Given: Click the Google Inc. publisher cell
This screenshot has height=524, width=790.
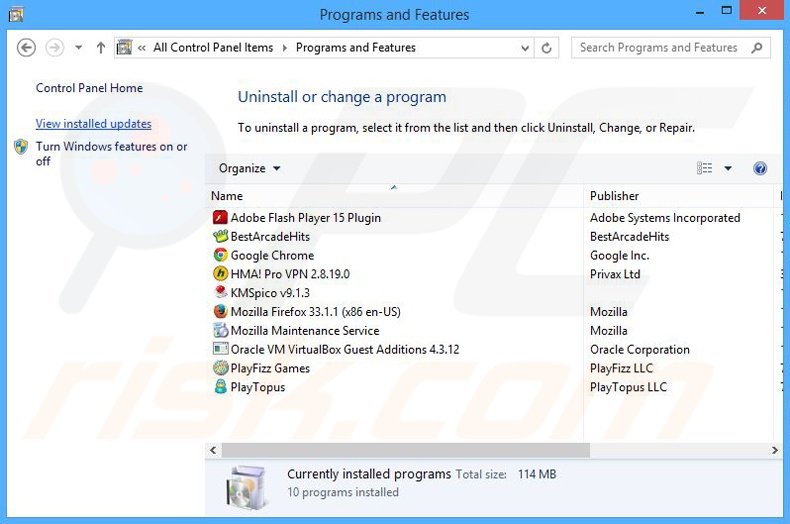Looking at the screenshot, I should point(619,255).
